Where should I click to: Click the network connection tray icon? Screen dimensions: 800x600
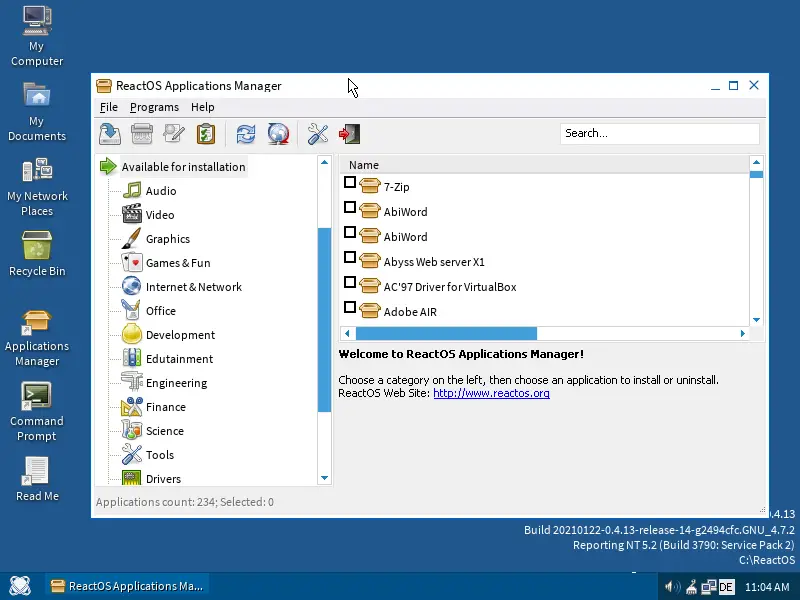(x=708, y=587)
